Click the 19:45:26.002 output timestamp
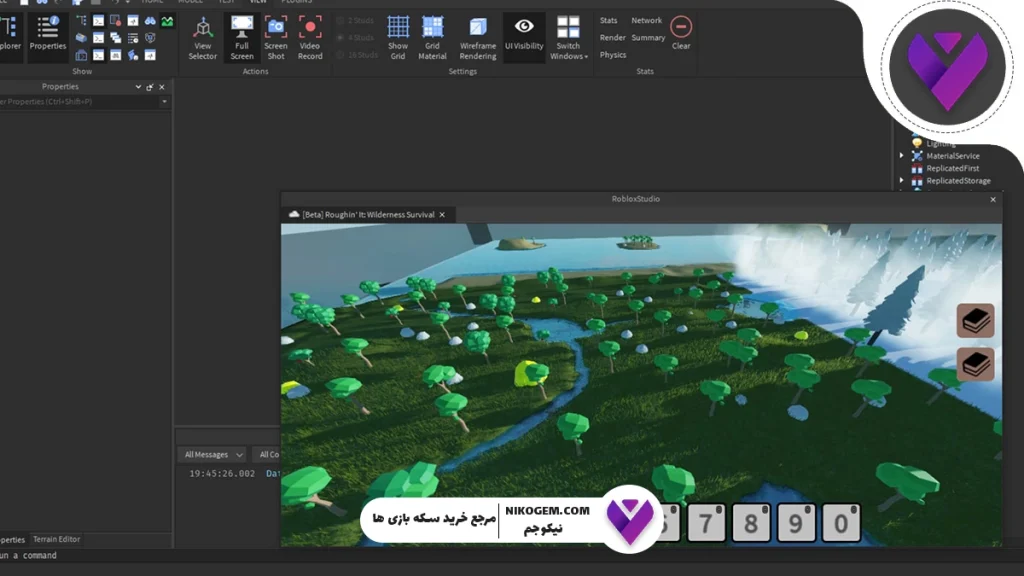Screen dimensions: 1024x576 point(222,474)
